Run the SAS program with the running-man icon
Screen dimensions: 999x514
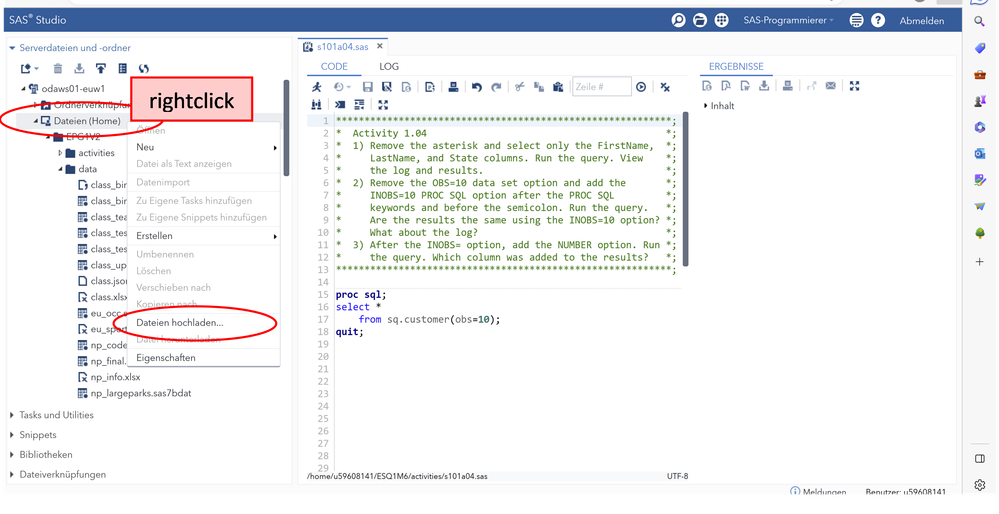(x=316, y=87)
